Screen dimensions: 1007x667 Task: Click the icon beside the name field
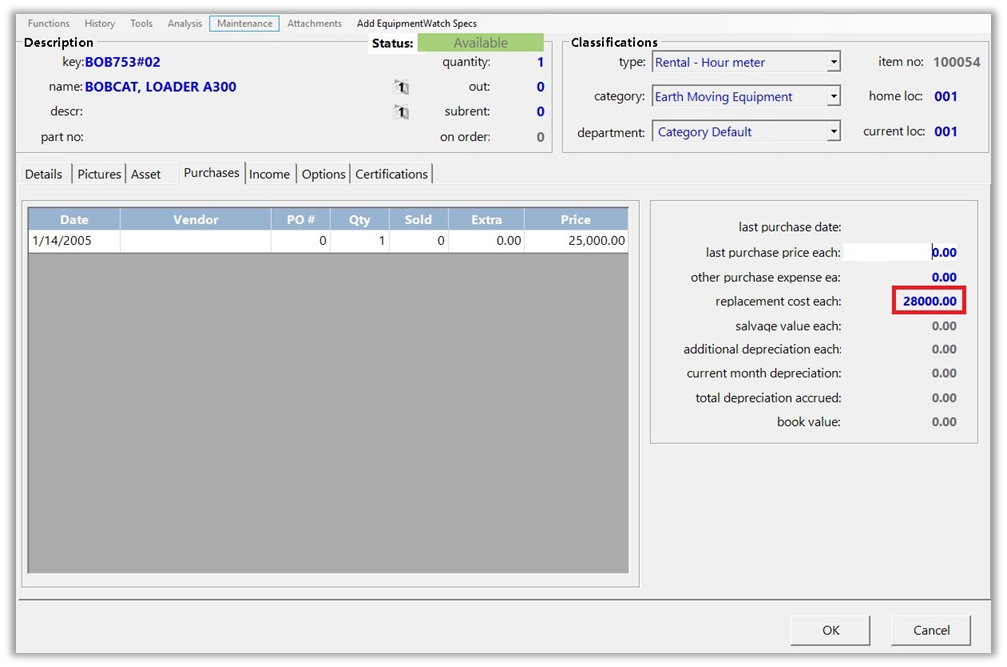[x=401, y=87]
